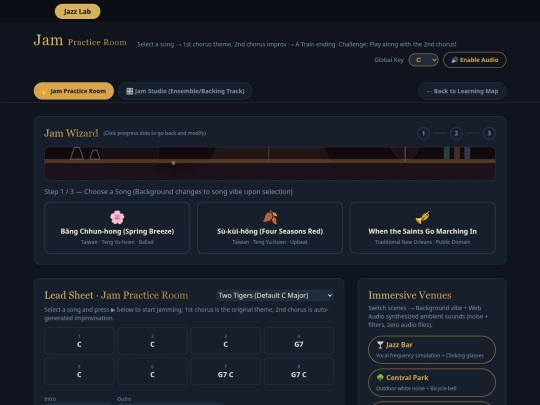Click the cherry blossom icon for Spring Breeze
Screen dimensions: 540x405
pos(117,217)
